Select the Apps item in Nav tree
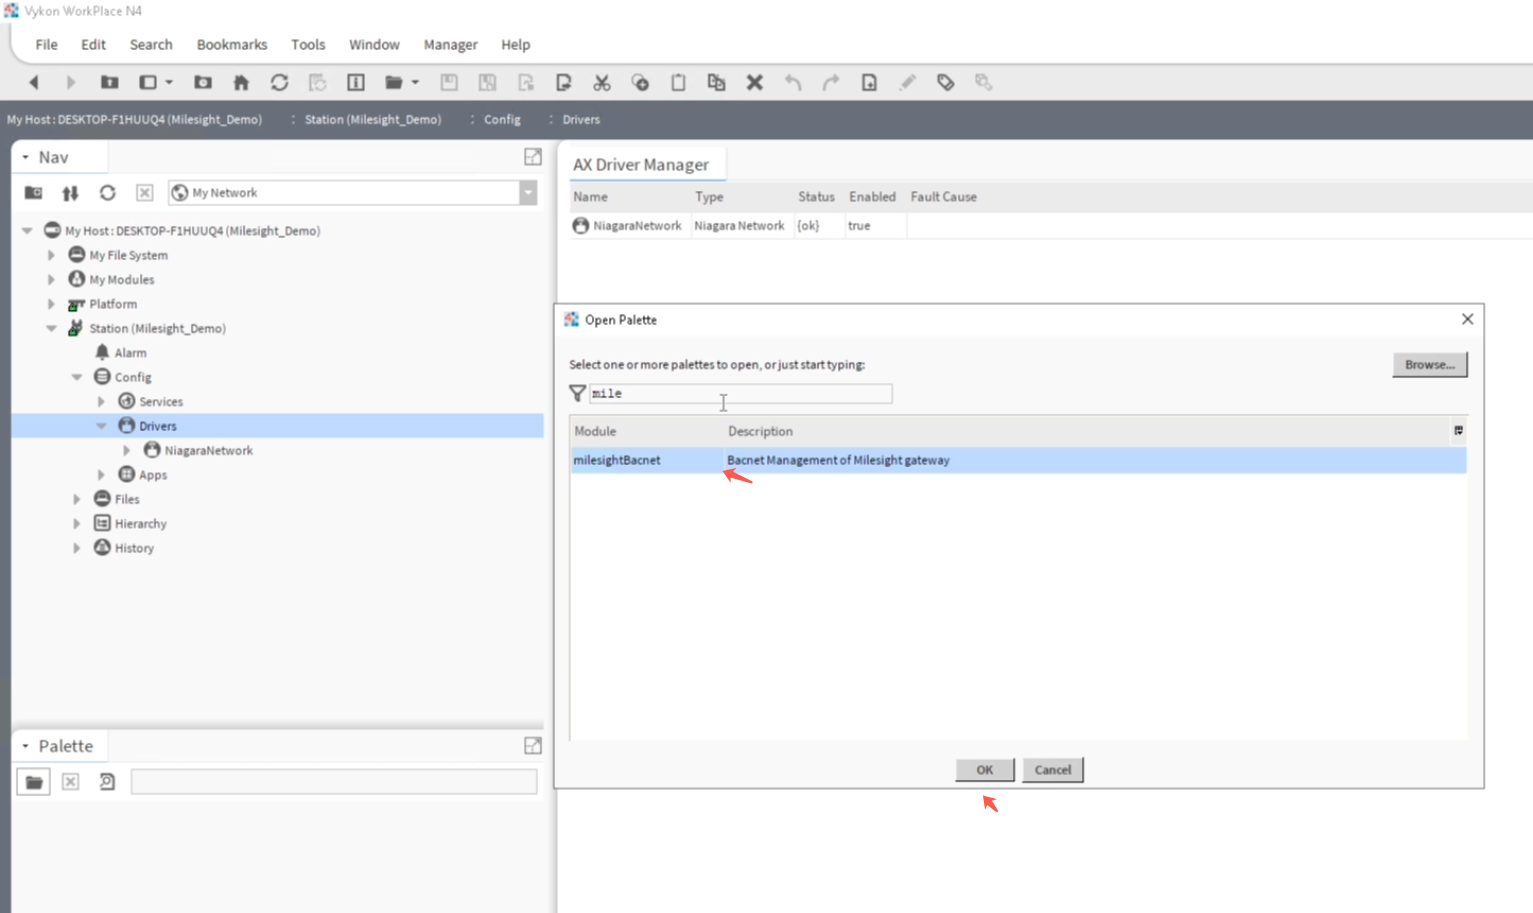The width and height of the screenshot is (1533, 913). pos(153,475)
